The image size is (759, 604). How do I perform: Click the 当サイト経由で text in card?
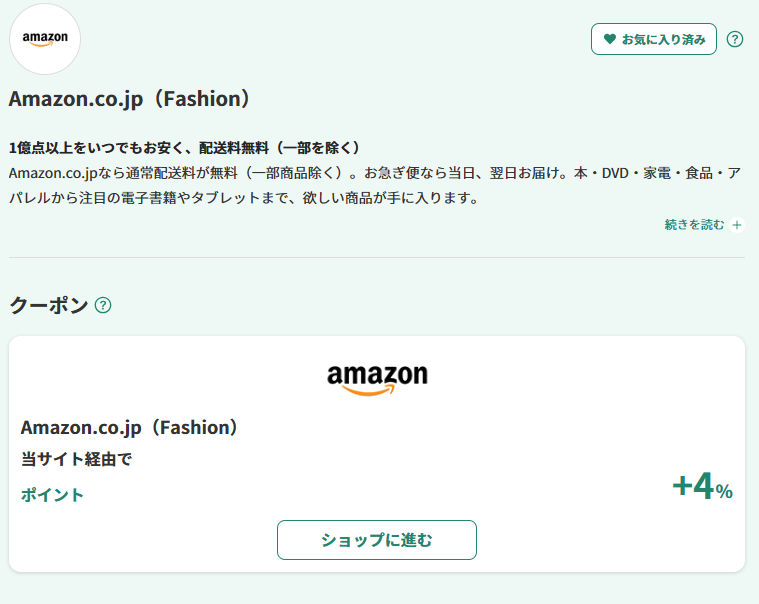tap(76, 460)
